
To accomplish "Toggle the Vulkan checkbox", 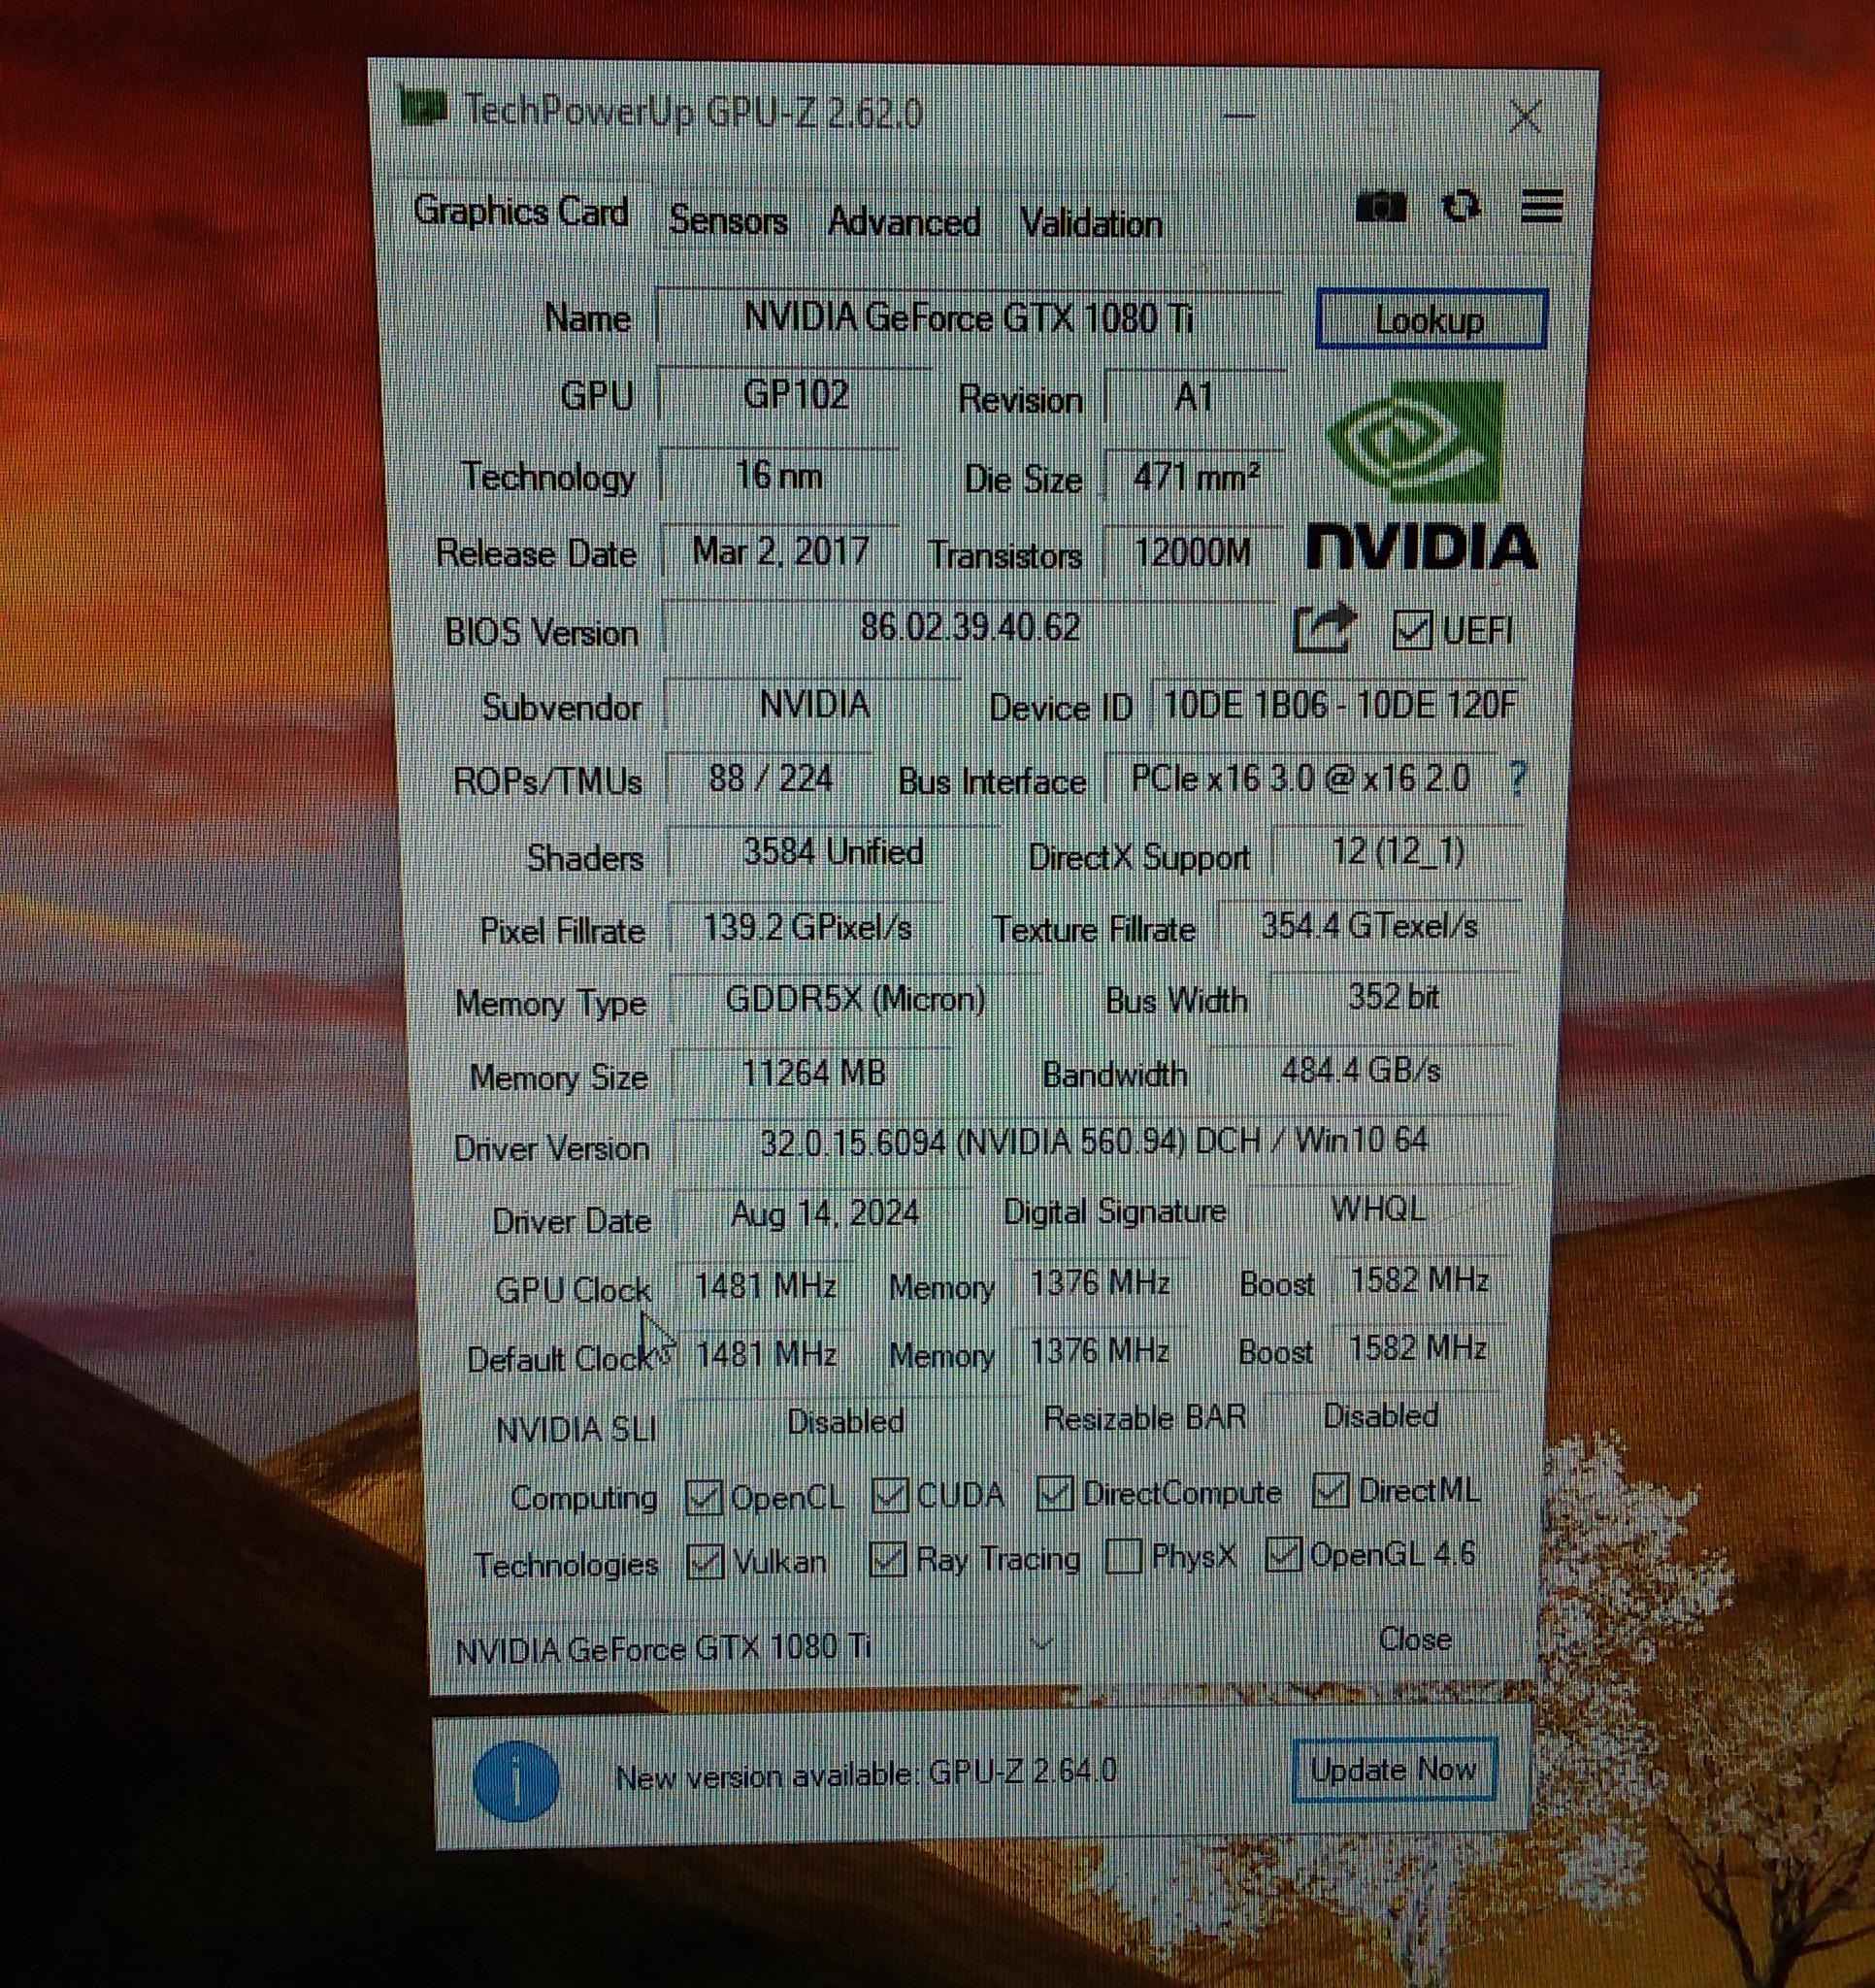I will click(706, 1562).
